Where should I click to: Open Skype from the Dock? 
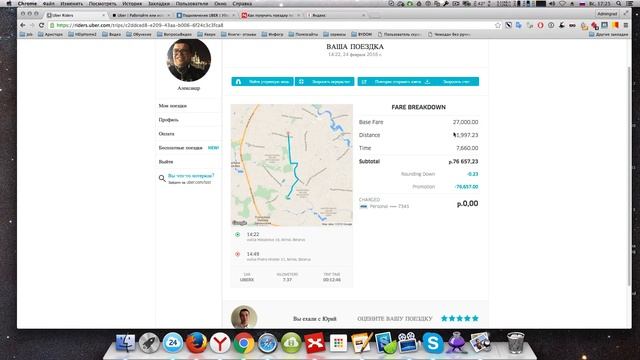pyautogui.click(x=433, y=342)
